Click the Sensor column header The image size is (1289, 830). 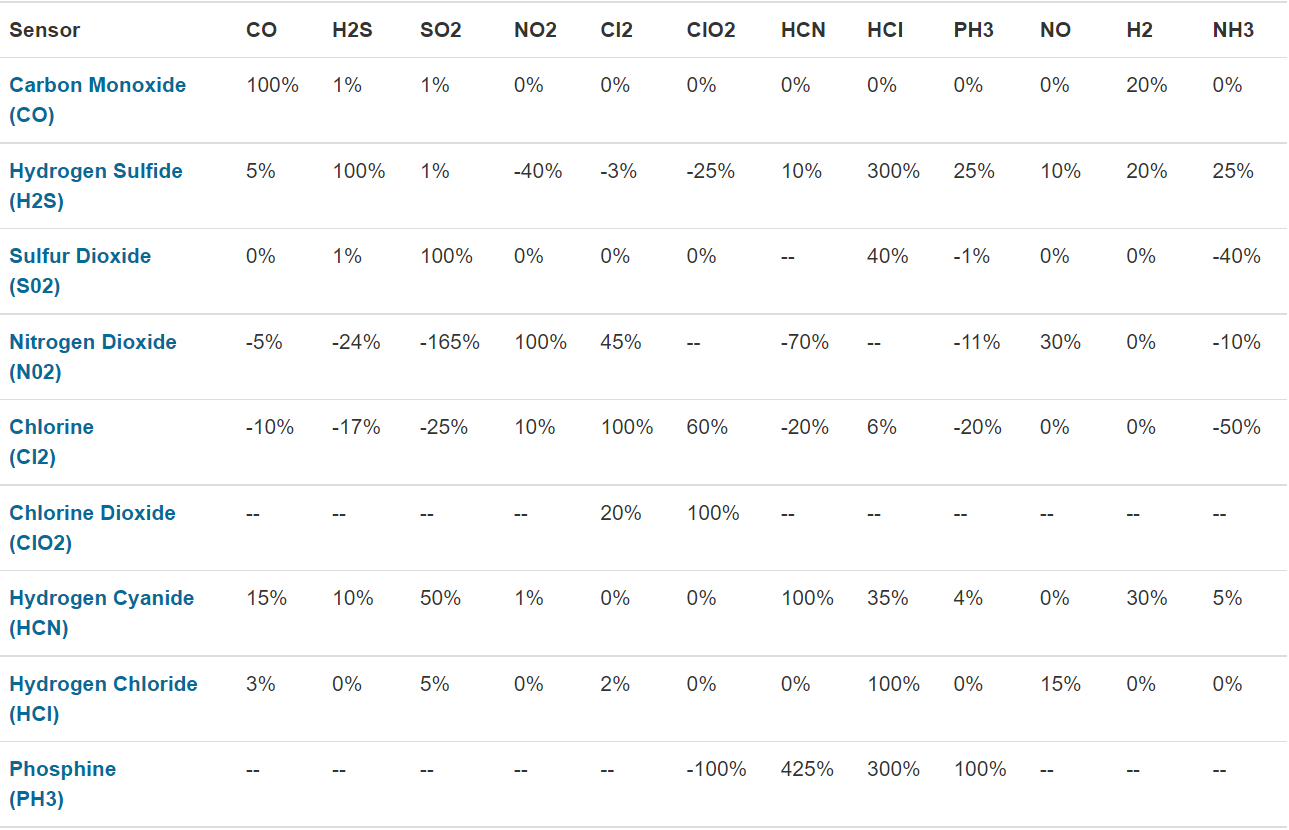pyautogui.click(x=44, y=30)
